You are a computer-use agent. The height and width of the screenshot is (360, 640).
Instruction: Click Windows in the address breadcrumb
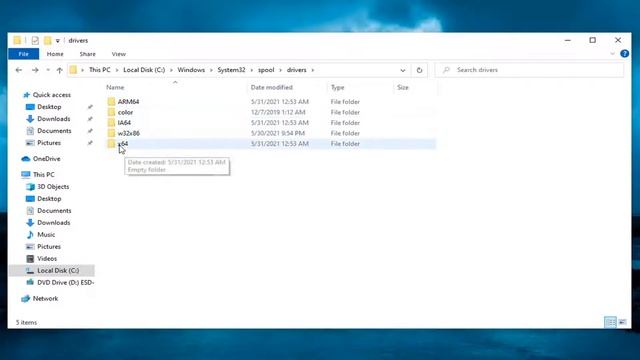(x=191, y=70)
